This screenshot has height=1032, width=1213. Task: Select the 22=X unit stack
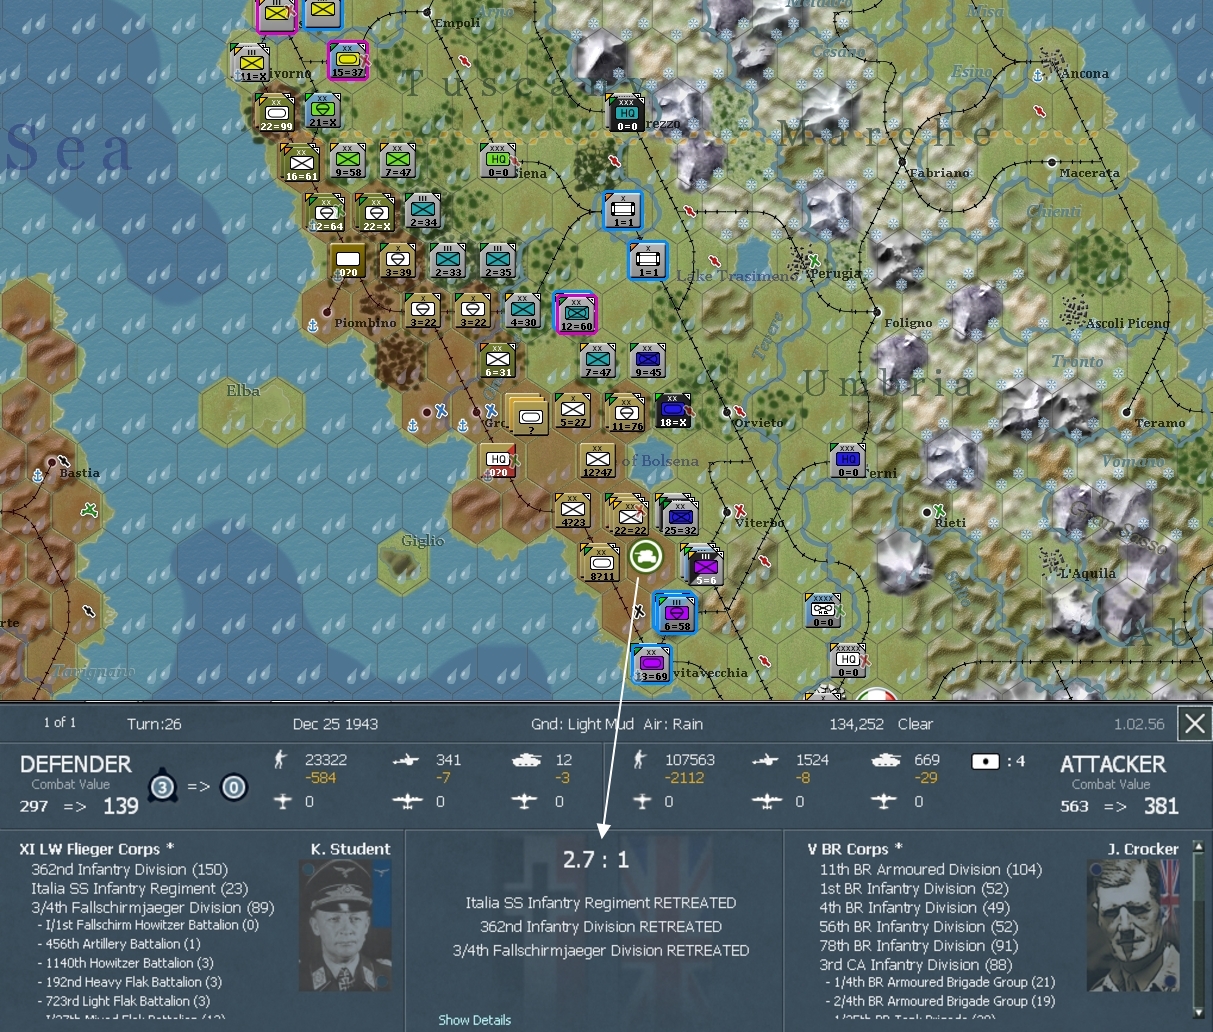375,212
